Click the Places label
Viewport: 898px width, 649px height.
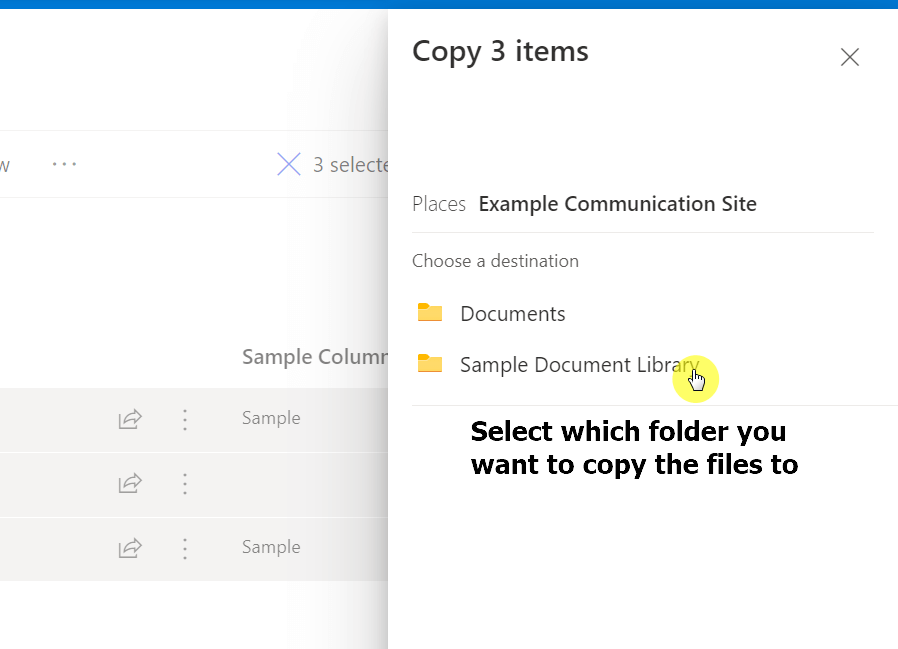tap(439, 204)
